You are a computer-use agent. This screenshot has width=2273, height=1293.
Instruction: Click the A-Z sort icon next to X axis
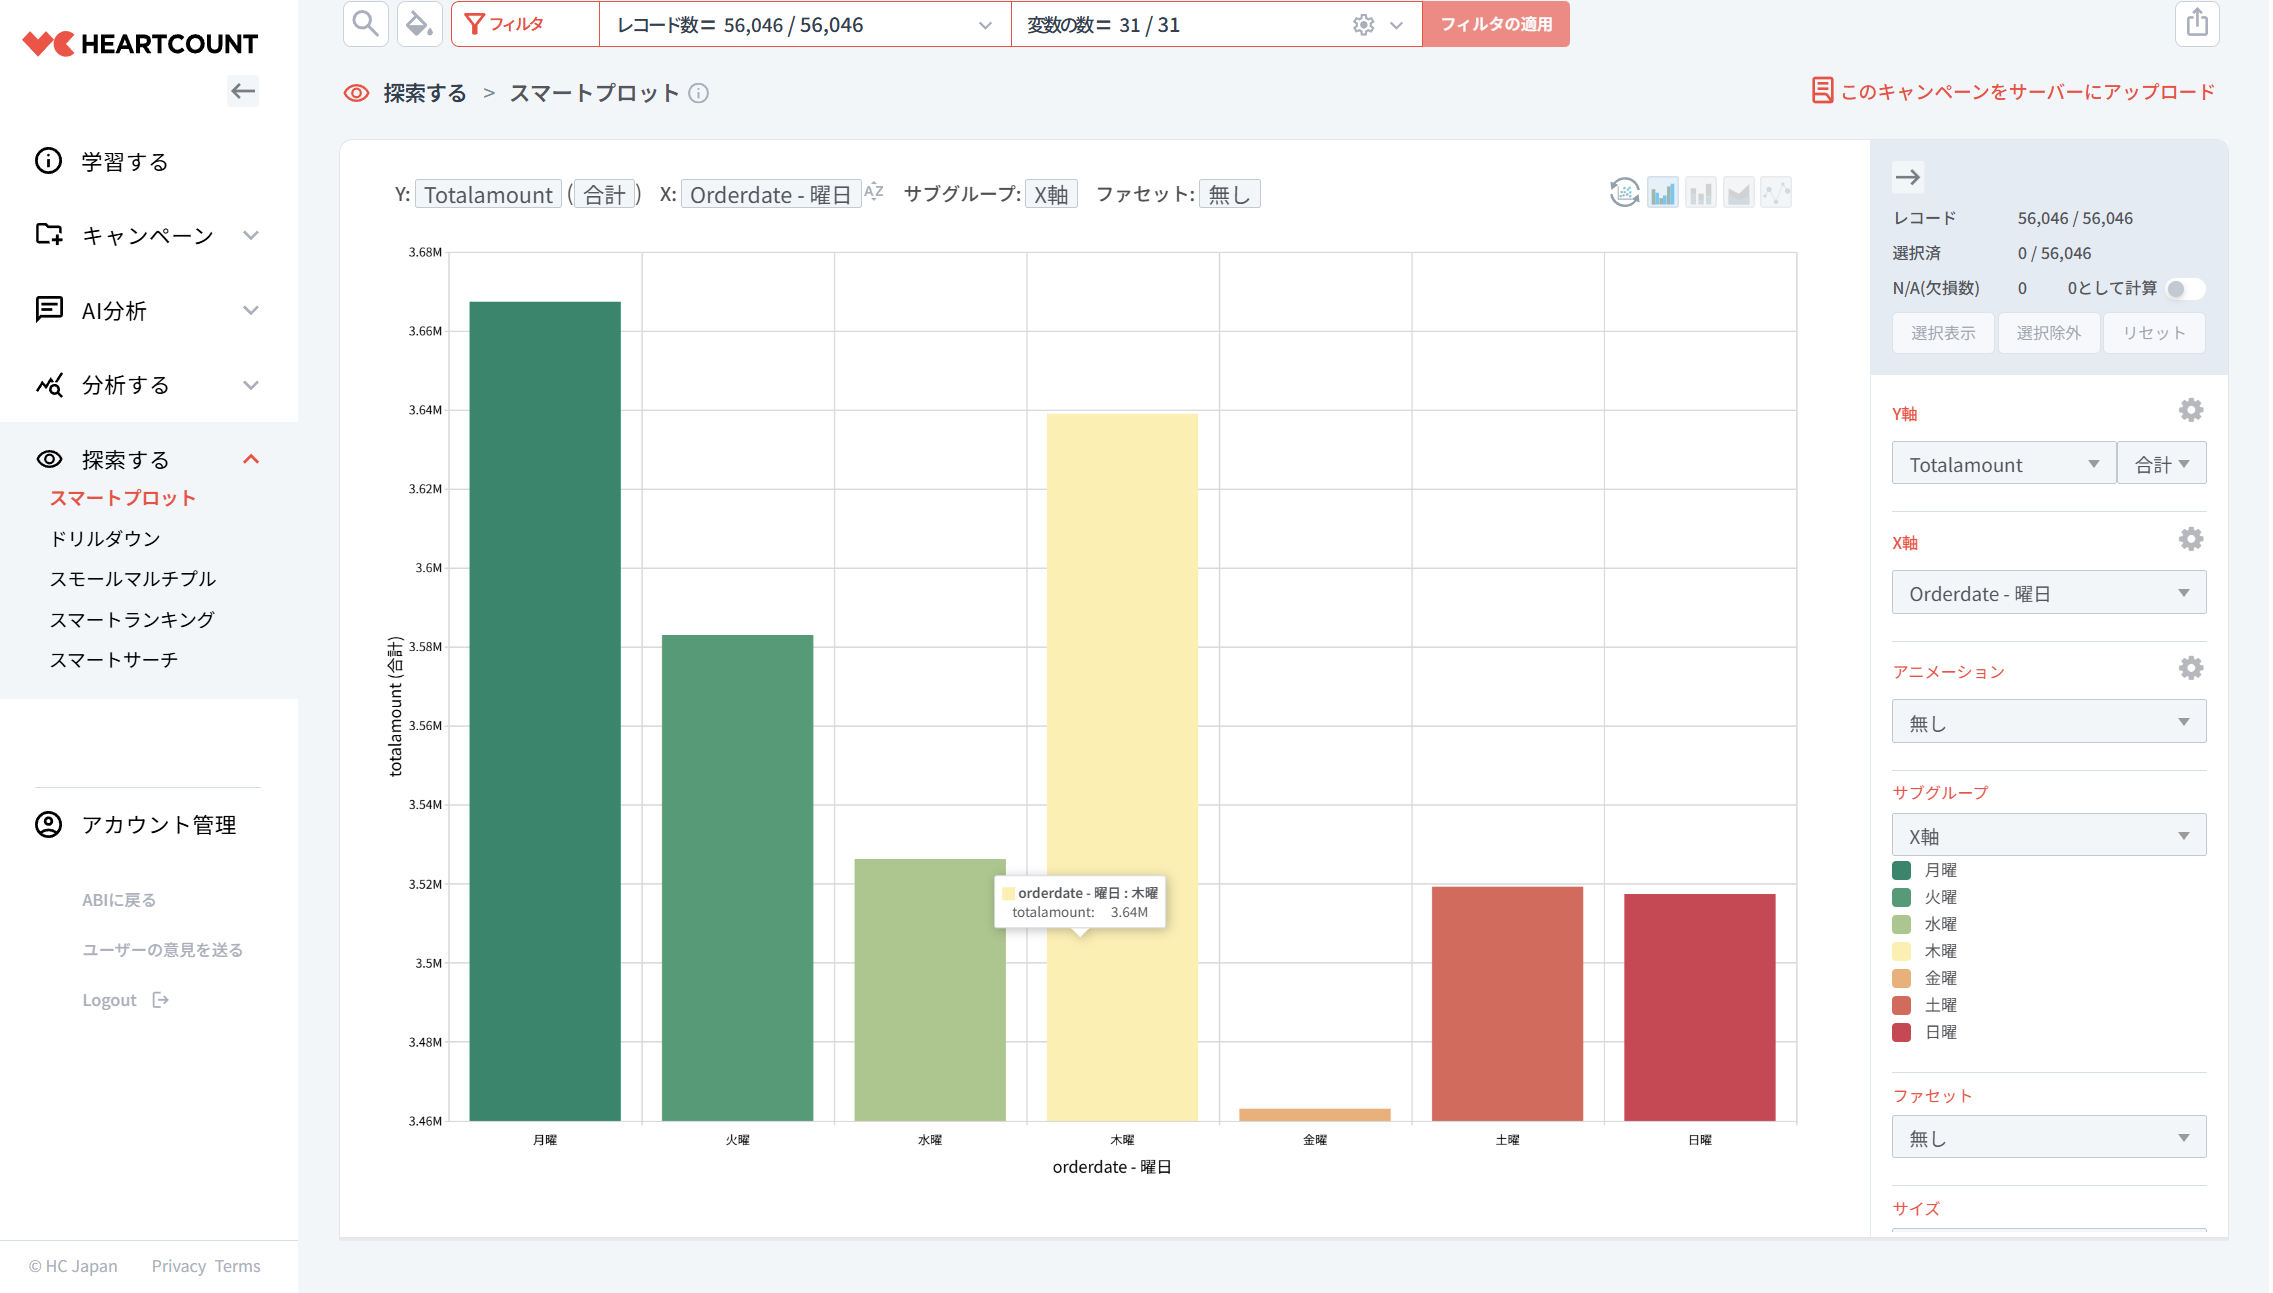874,191
